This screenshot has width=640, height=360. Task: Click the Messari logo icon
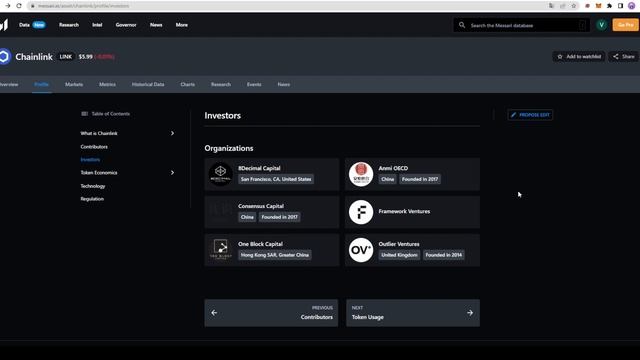coord(4,25)
